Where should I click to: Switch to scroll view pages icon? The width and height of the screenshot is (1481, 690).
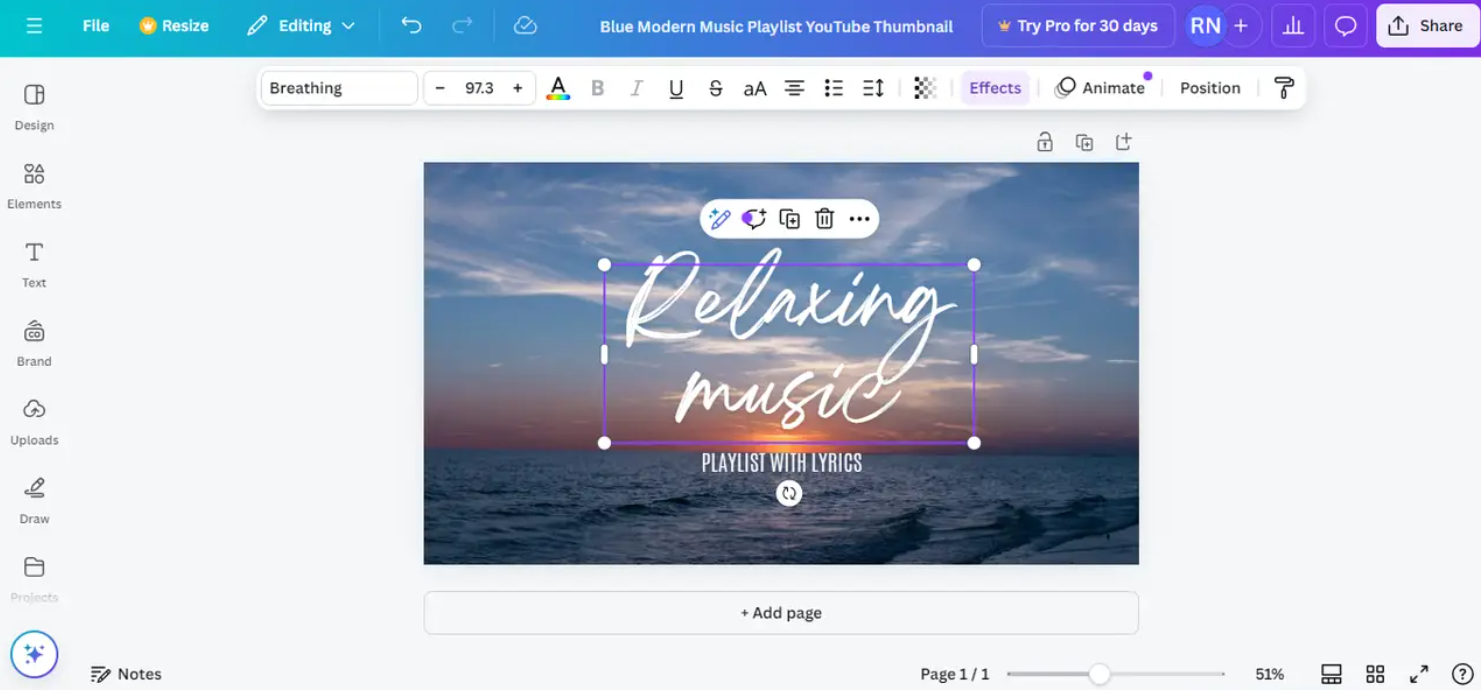pyautogui.click(x=1331, y=674)
